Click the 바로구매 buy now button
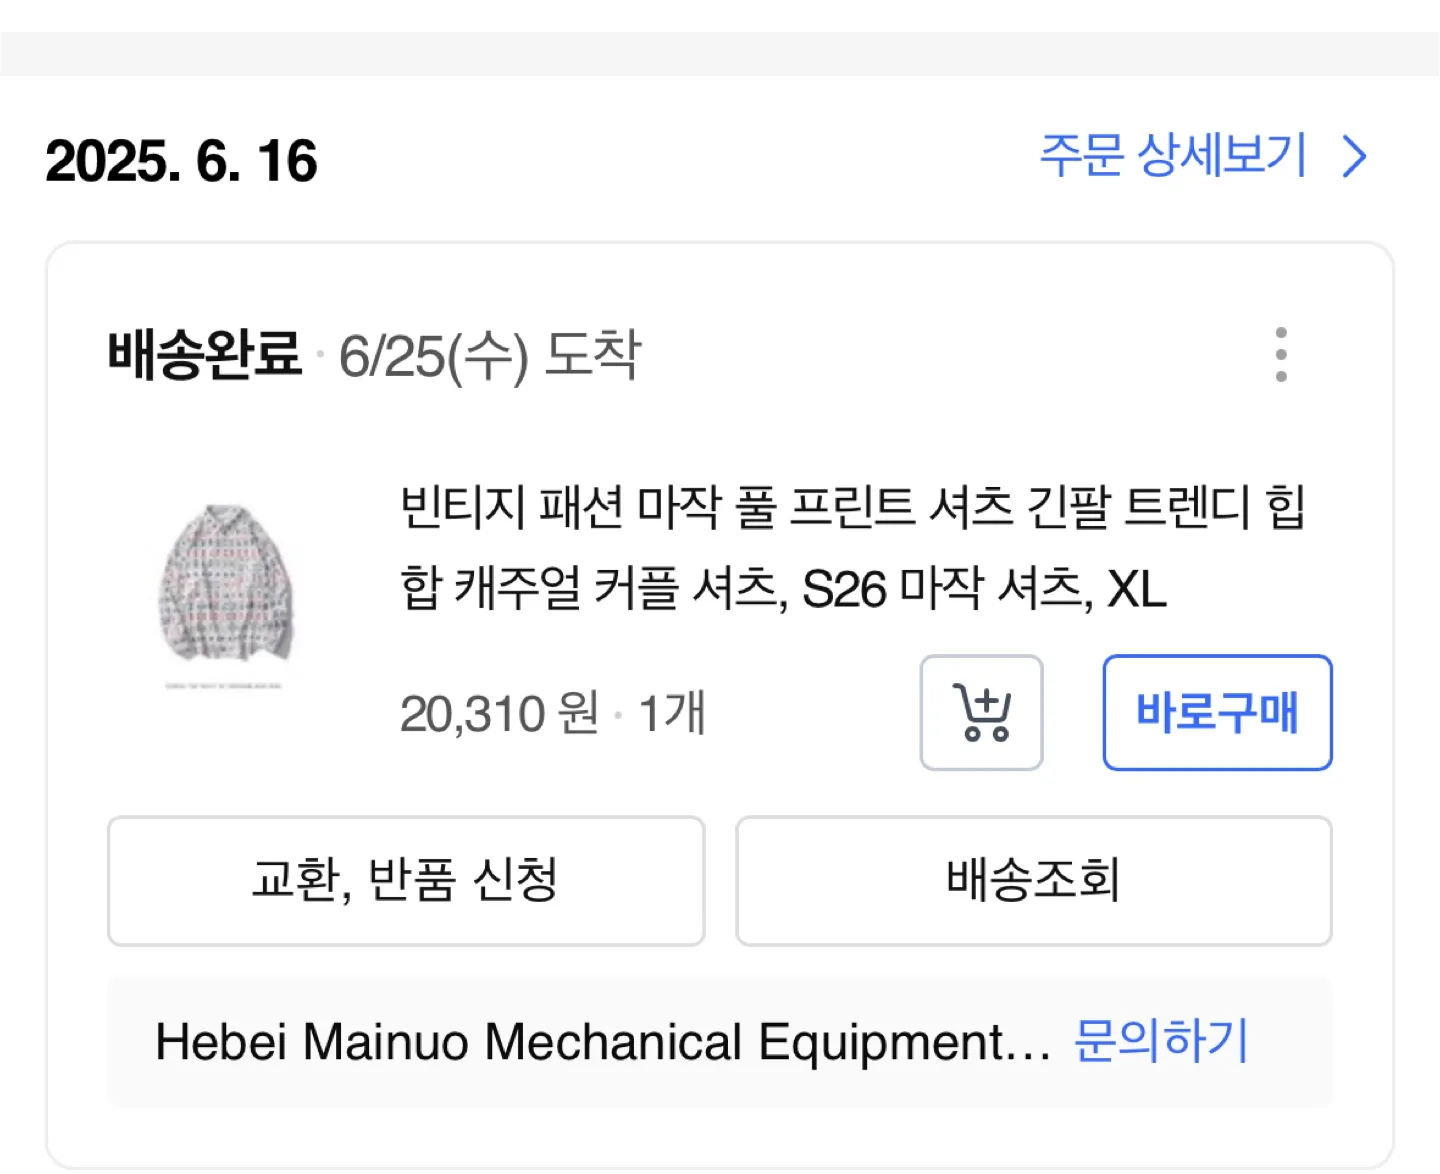This screenshot has height=1174, width=1440. (x=1217, y=713)
